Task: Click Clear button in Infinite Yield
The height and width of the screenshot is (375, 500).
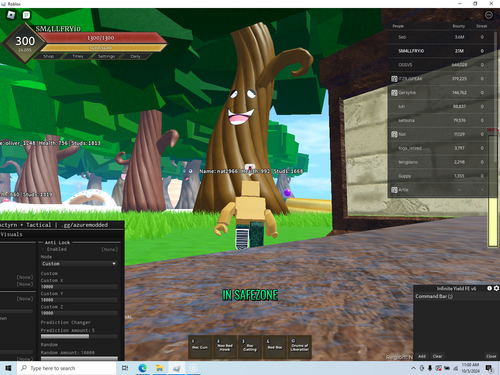Action: point(437,356)
